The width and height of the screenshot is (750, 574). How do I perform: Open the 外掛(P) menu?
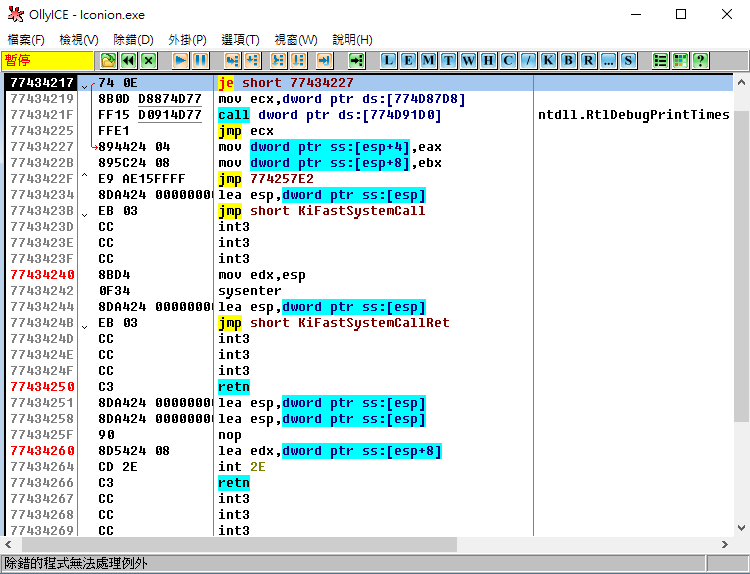[188, 40]
